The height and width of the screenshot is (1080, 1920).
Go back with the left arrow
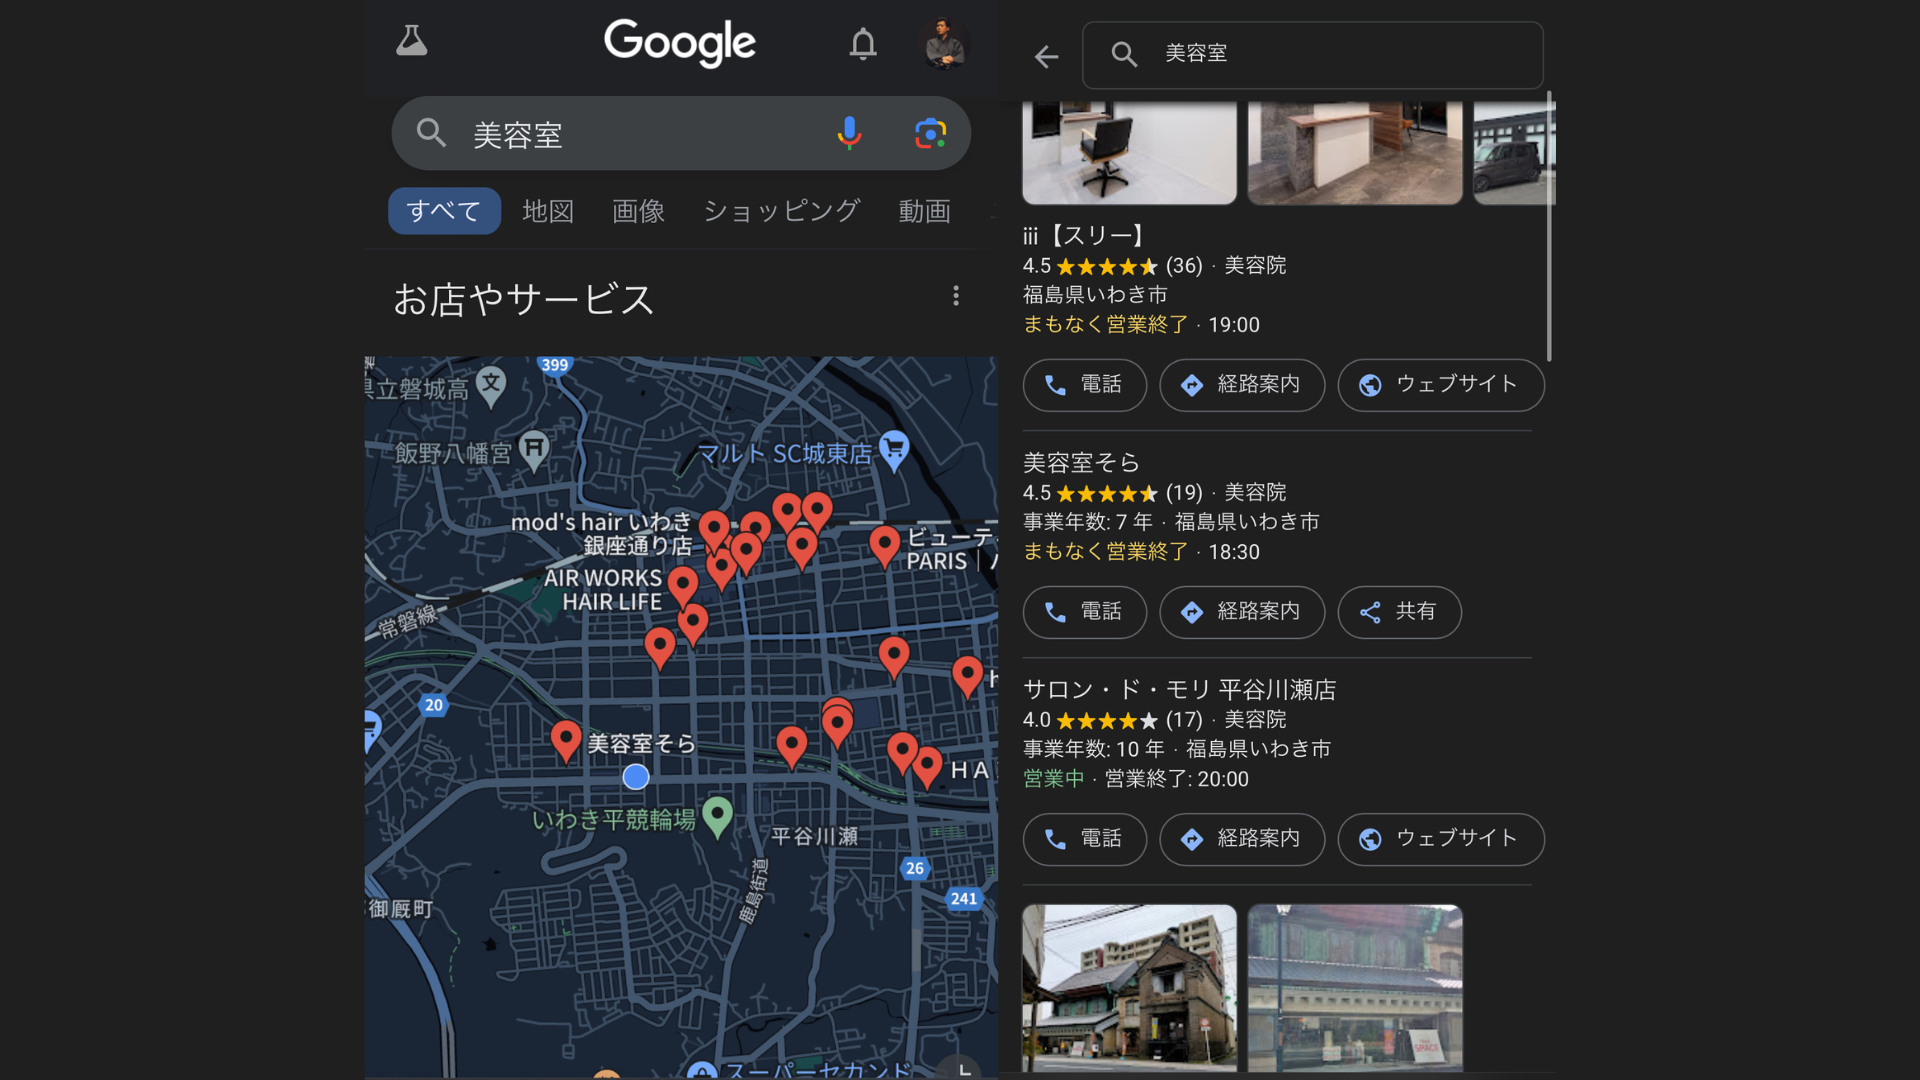pyautogui.click(x=1046, y=57)
